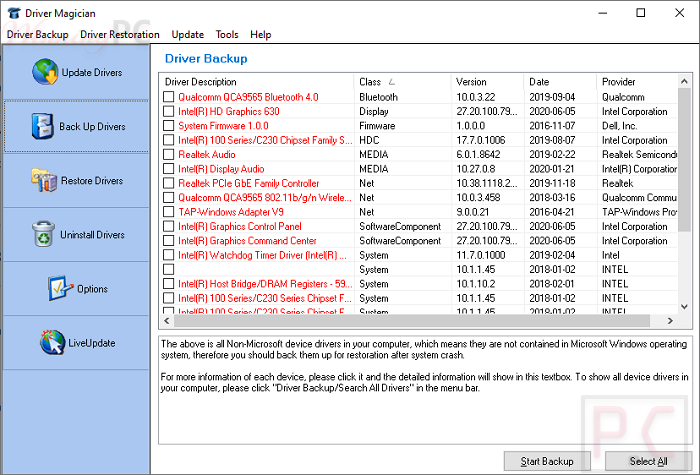
Task: Click the Start Backup button
Action: (547, 461)
